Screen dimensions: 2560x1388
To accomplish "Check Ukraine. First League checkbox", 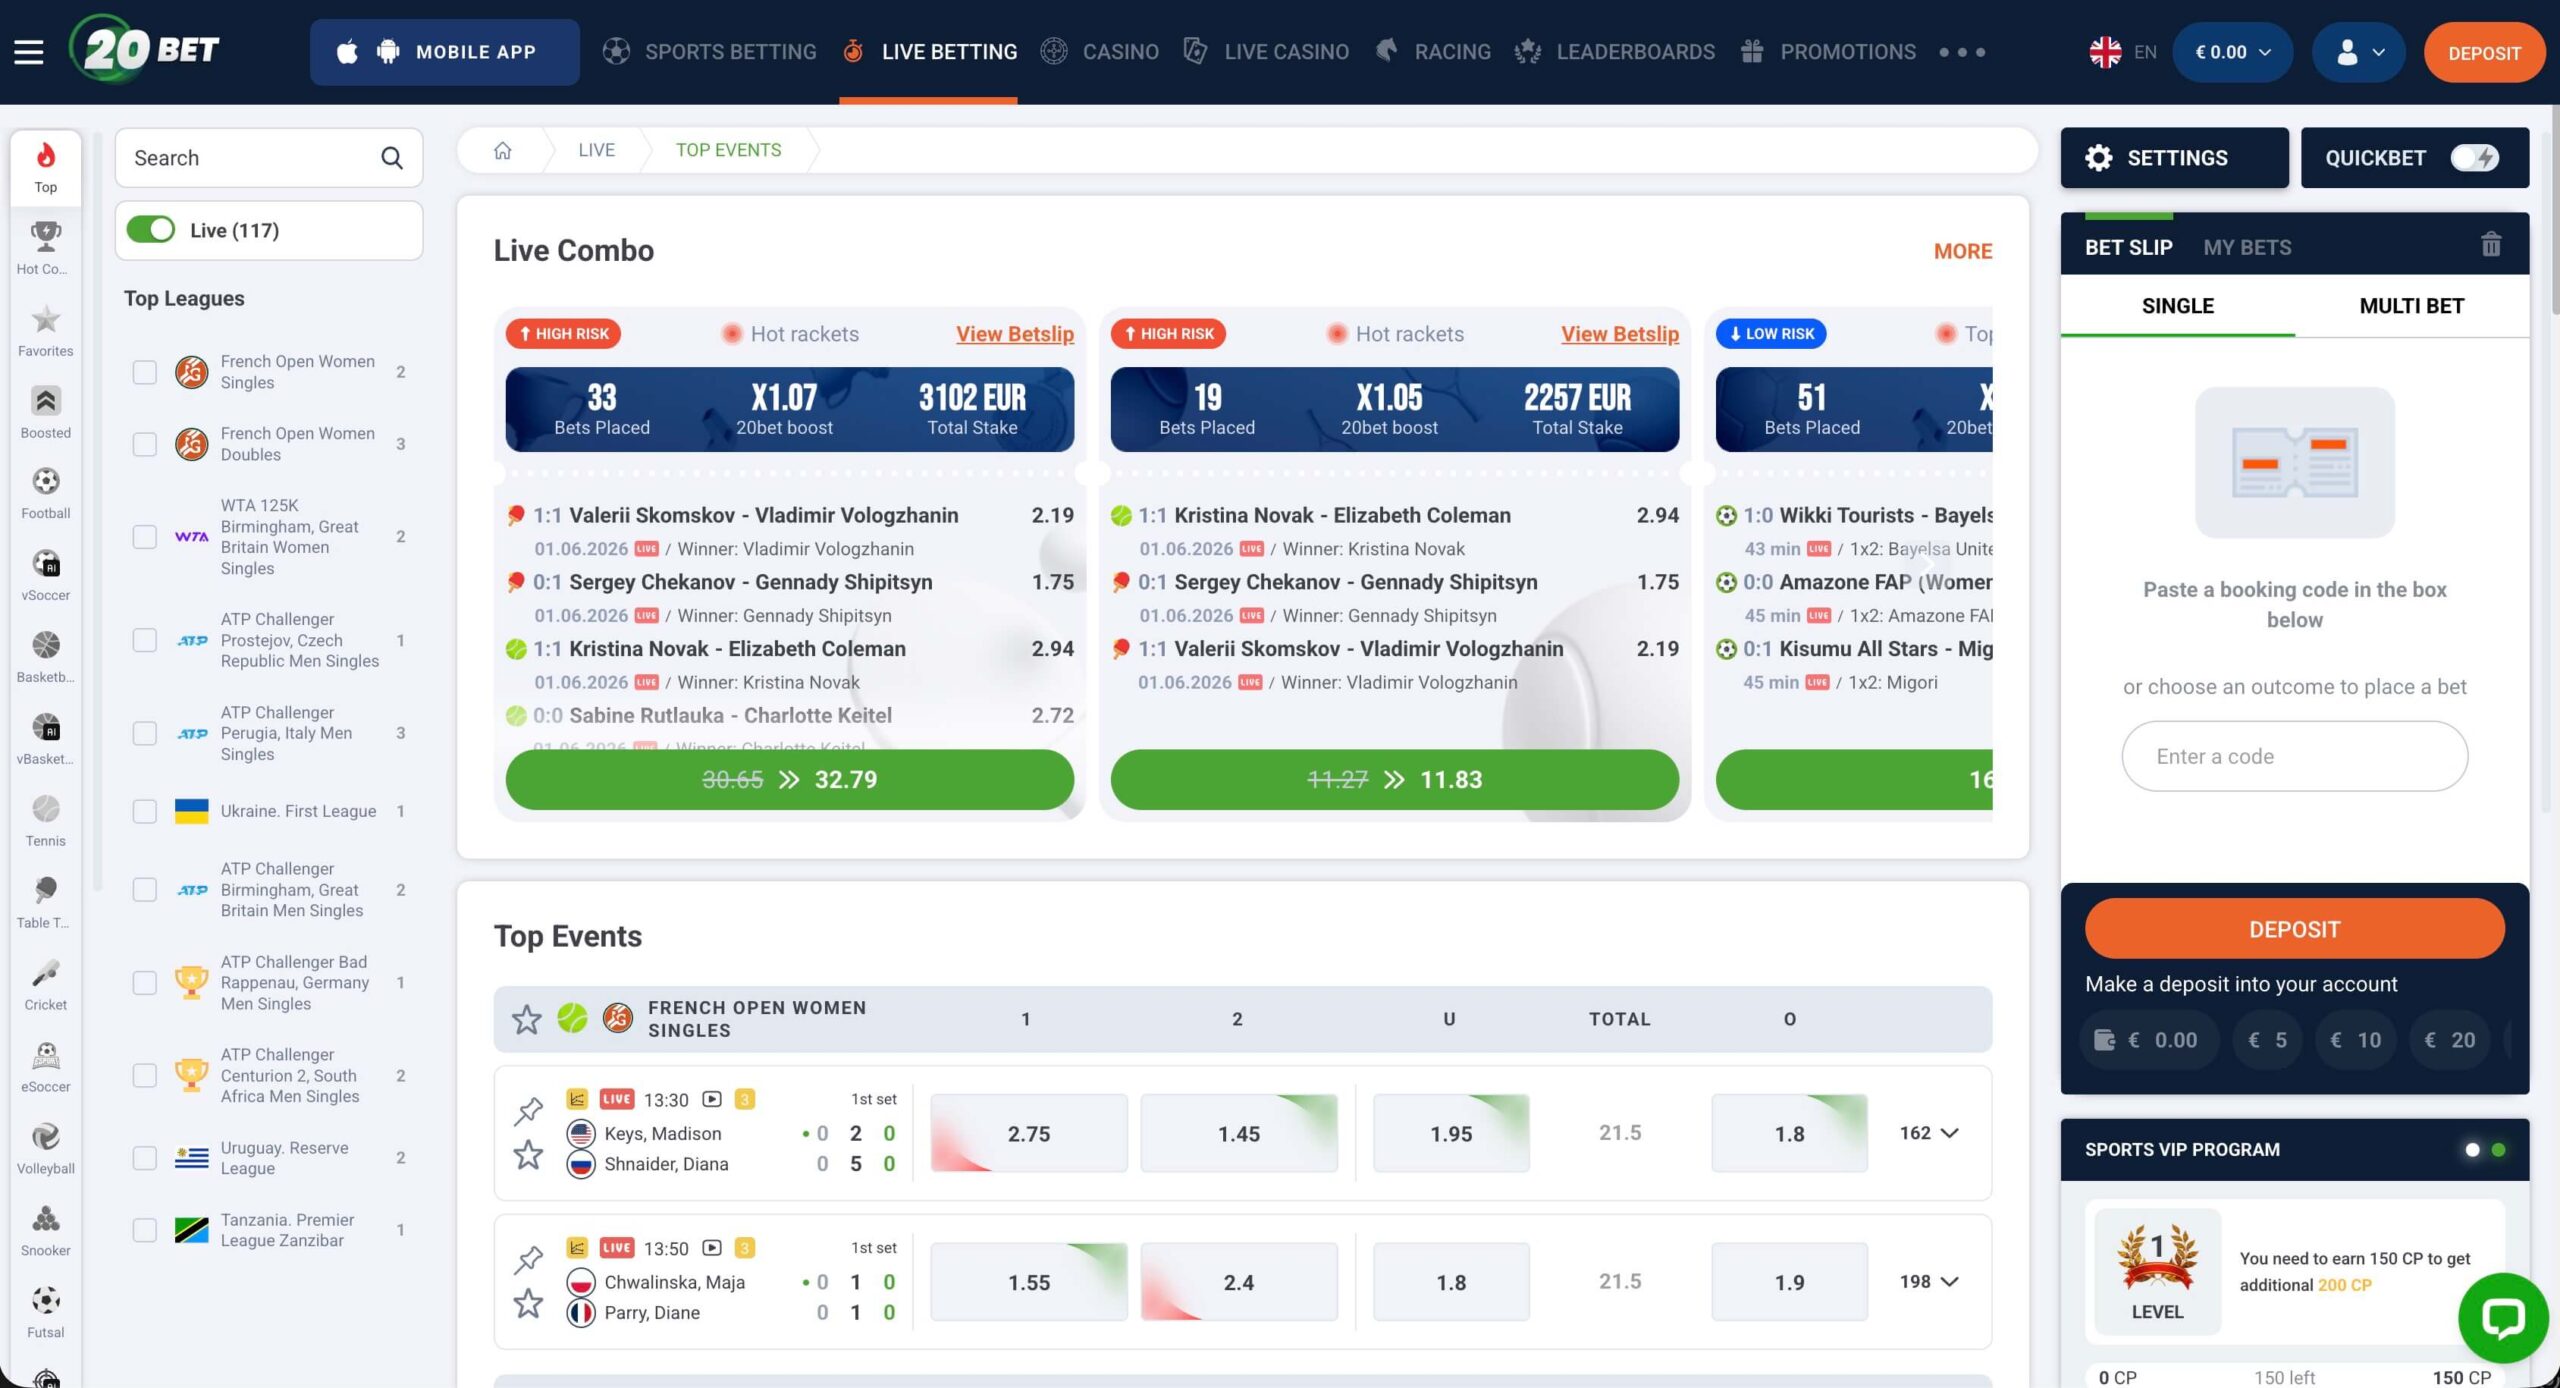I will 145,811.
